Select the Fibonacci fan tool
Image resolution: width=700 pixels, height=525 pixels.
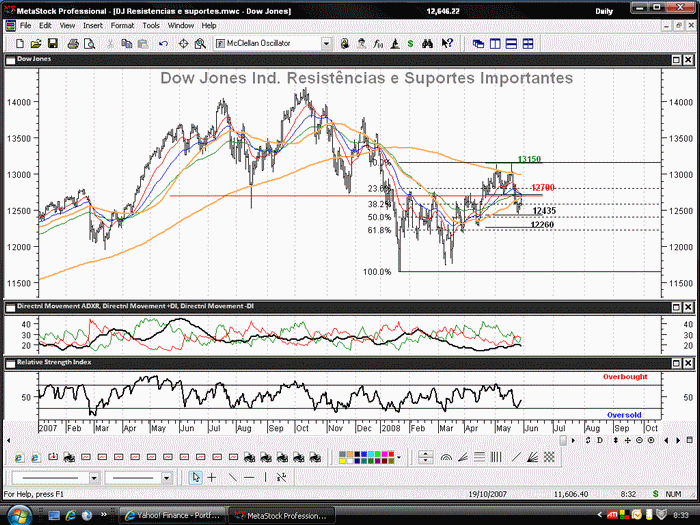462,457
